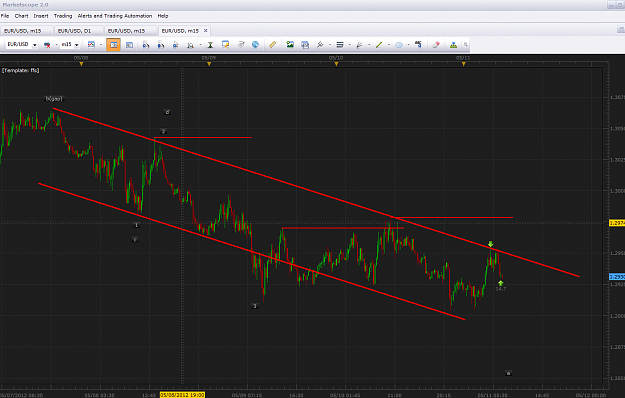Select the ellipse shape tool
This screenshot has height=398, width=625.
click(x=399, y=45)
